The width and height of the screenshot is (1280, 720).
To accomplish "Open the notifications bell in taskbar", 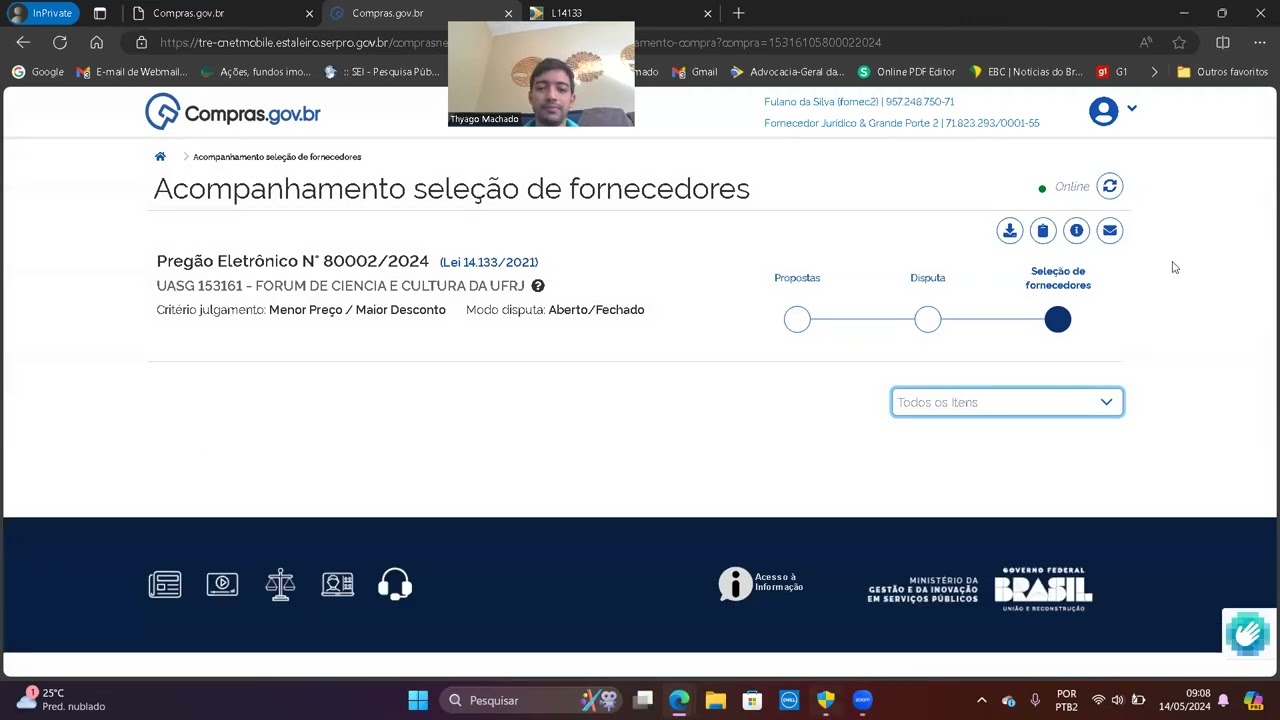I will [x=1223, y=700].
